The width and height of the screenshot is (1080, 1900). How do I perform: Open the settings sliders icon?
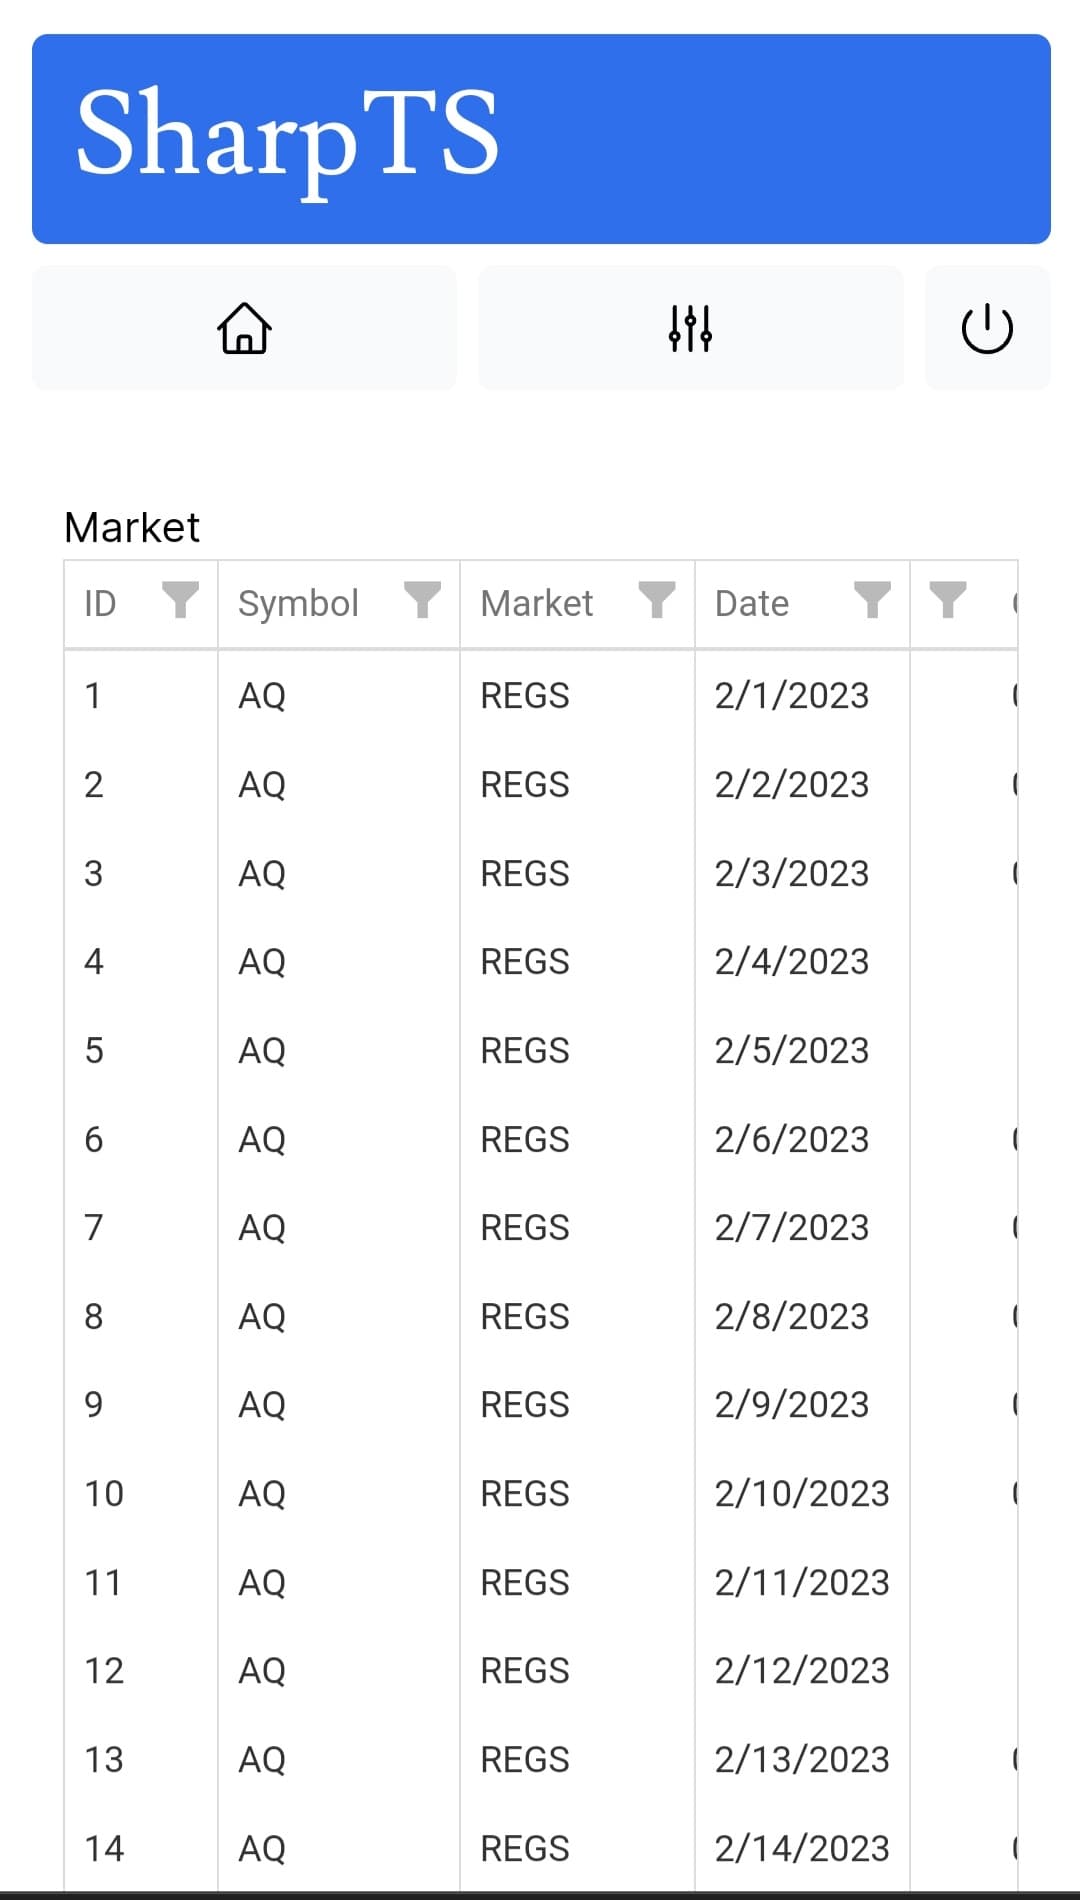(x=690, y=328)
